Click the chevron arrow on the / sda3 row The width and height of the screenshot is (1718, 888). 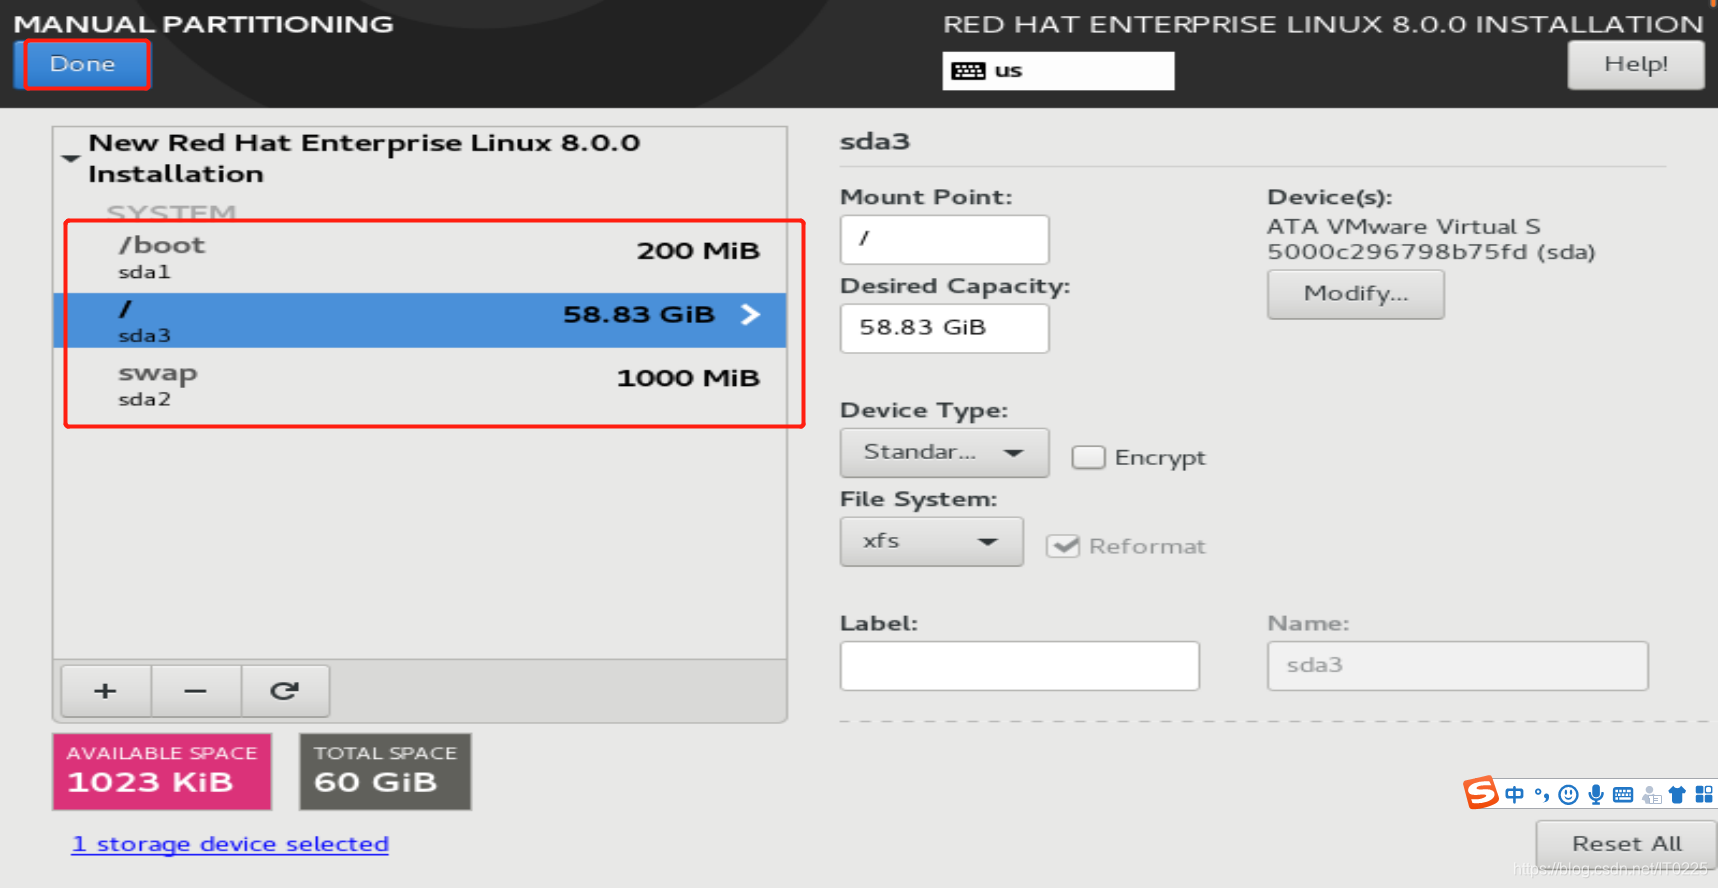tap(750, 315)
